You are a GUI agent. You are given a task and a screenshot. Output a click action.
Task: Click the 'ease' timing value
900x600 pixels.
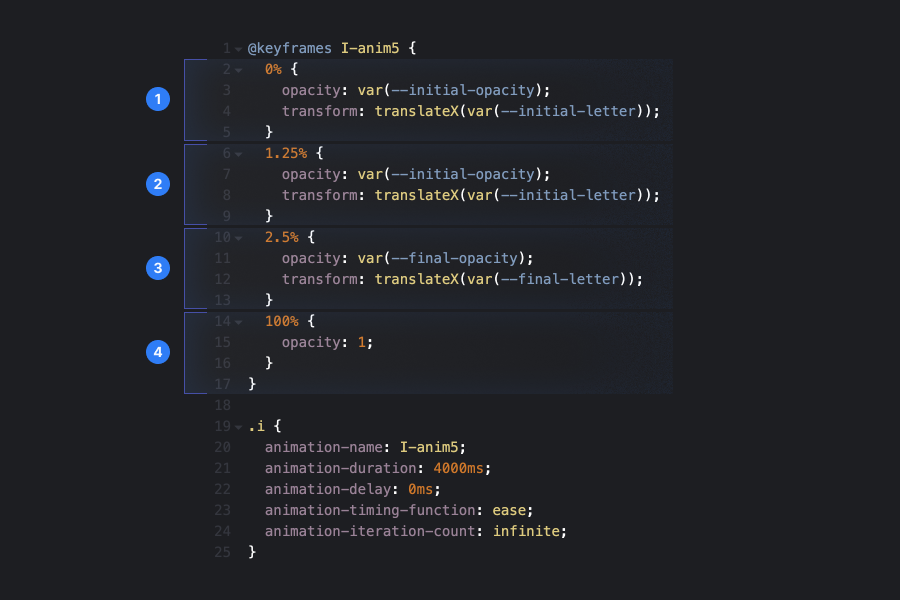pyautogui.click(x=509, y=510)
